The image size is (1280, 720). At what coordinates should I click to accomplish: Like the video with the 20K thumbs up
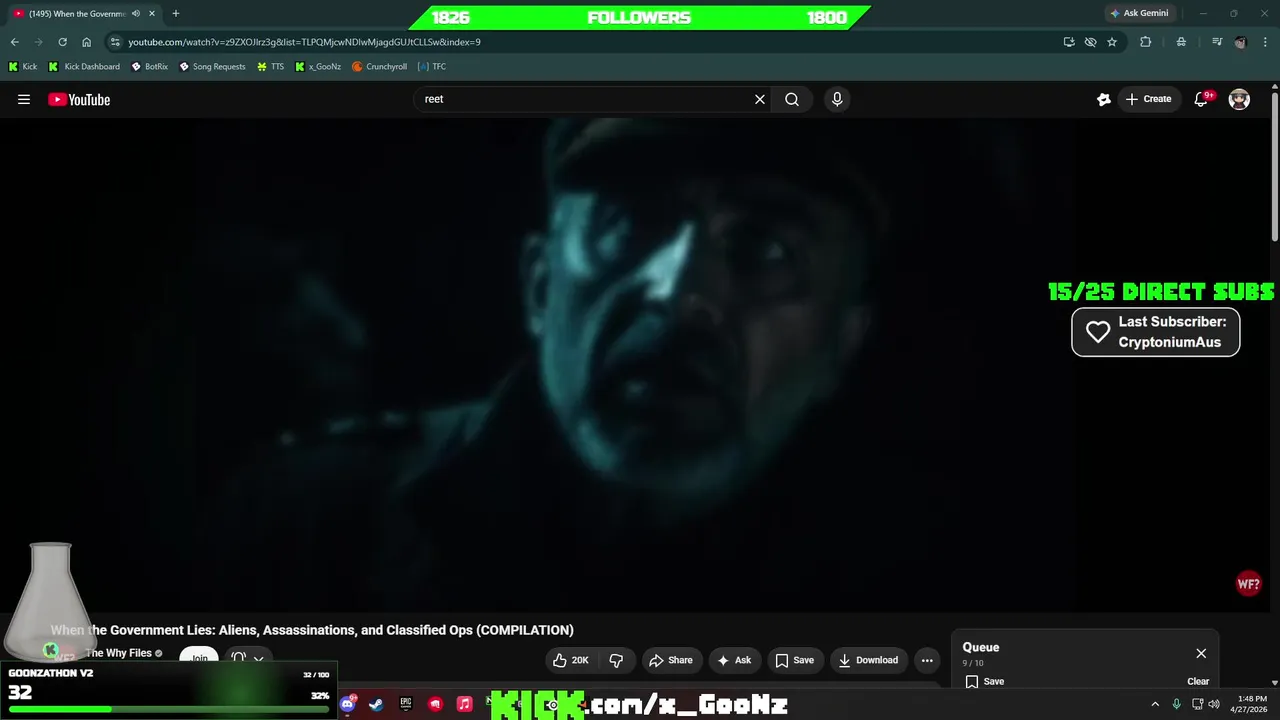pos(571,660)
